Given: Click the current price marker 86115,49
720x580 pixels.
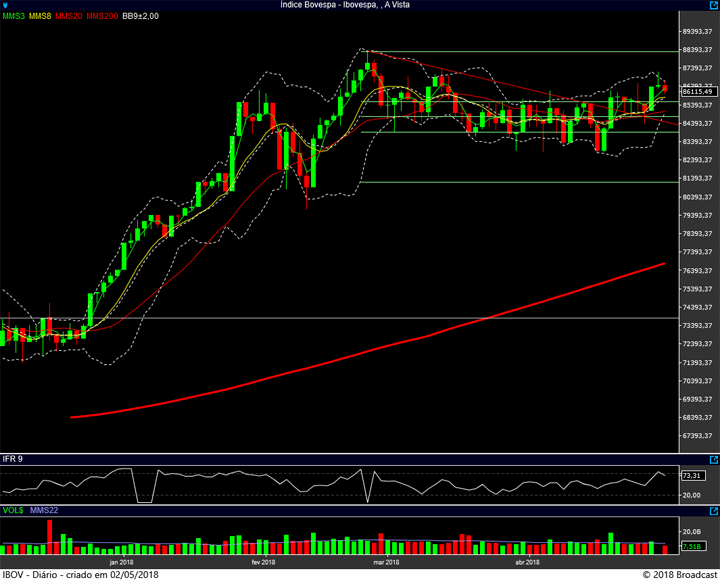Looking at the screenshot, I should pyautogui.click(x=696, y=91).
